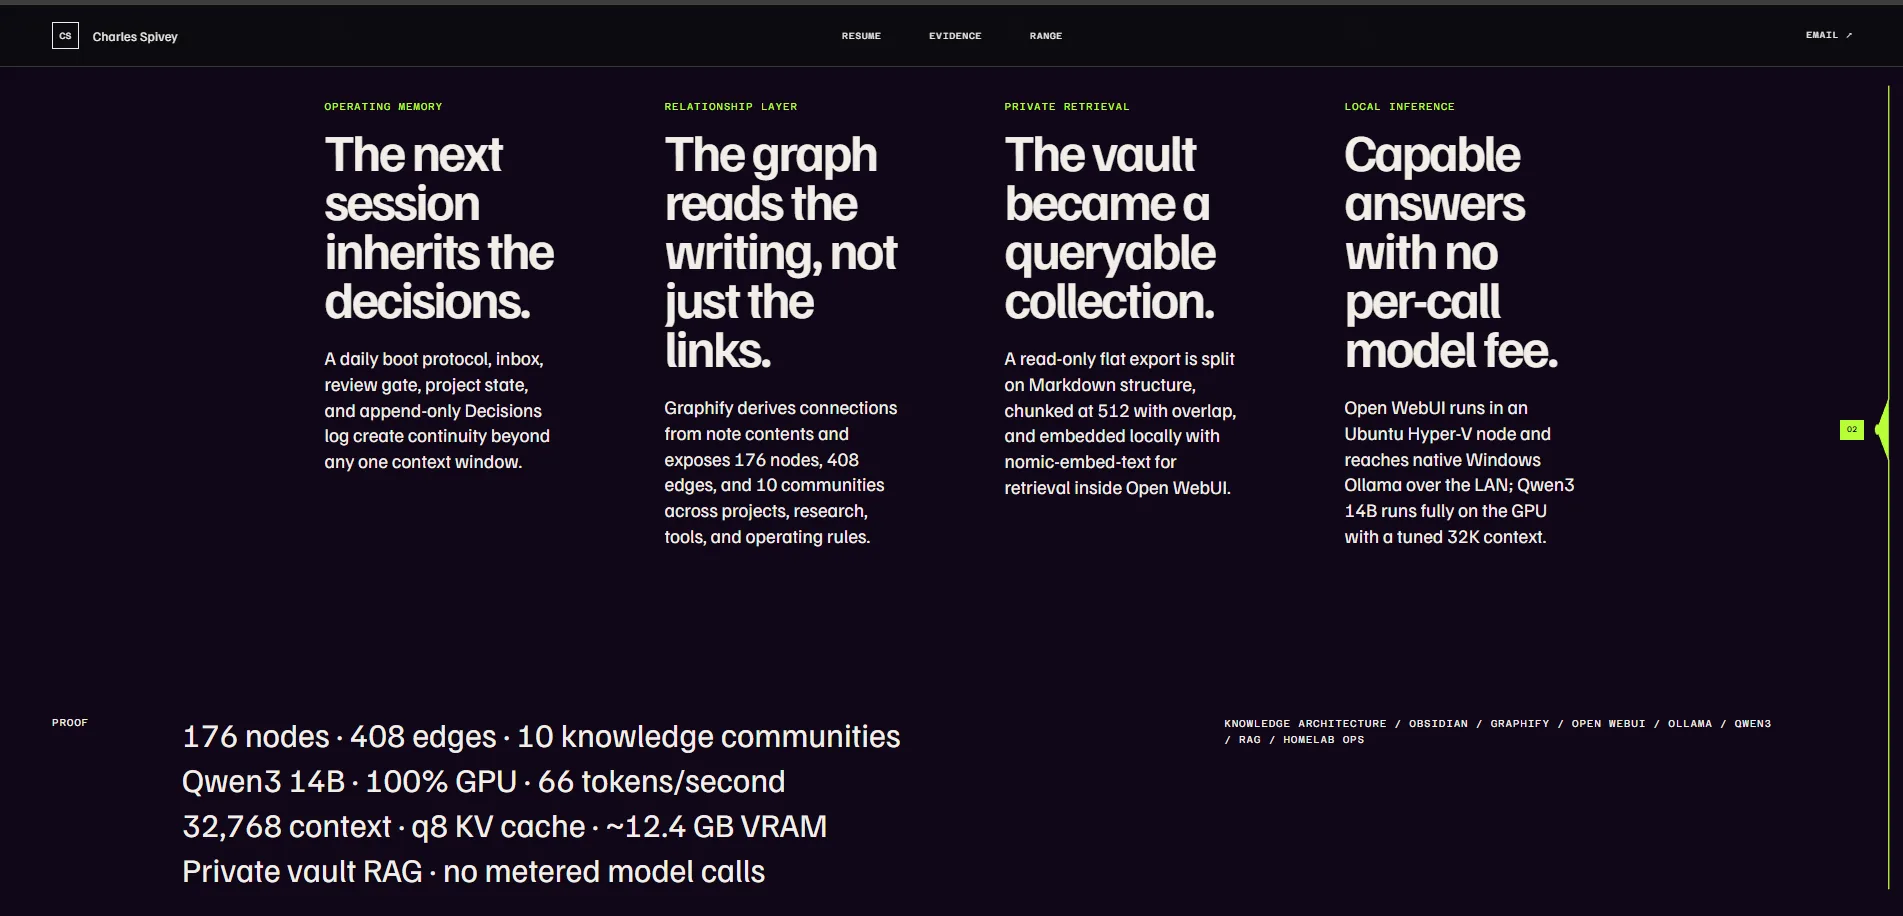Click the Homelab Ops tag
The height and width of the screenshot is (916, 1903).
tap(1323, 739)
